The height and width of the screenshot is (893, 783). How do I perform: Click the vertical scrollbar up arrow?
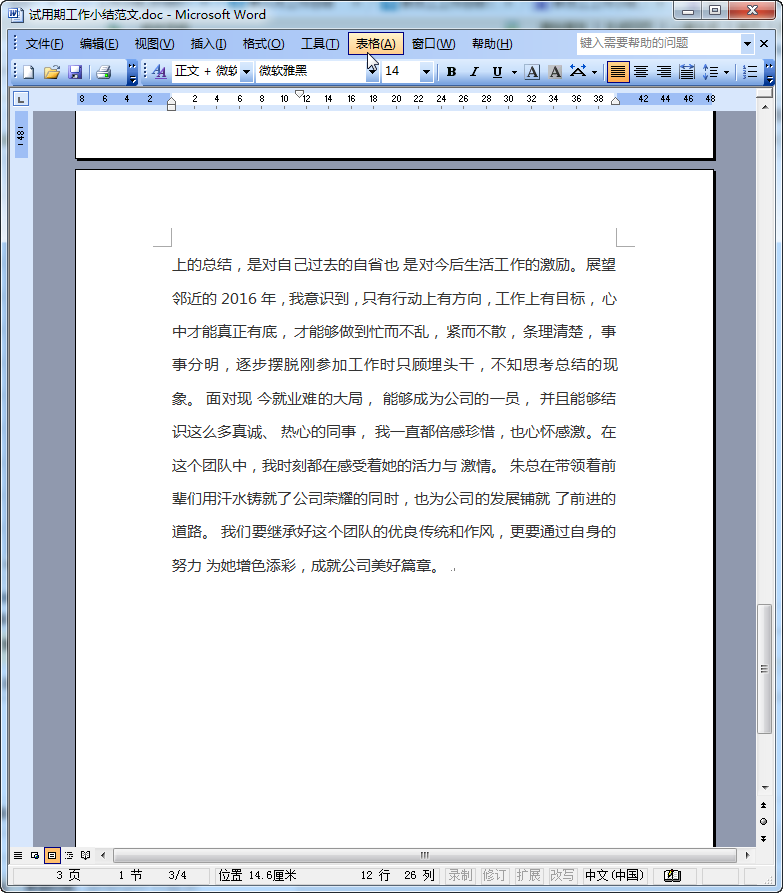(765, 107)
